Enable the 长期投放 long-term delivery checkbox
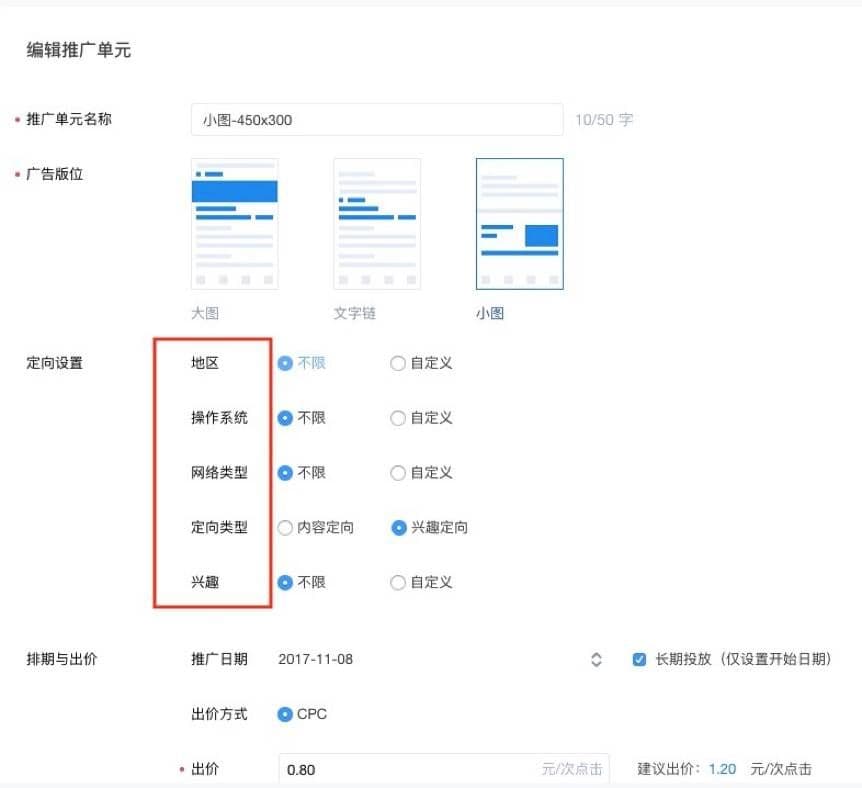 point(639,659)
